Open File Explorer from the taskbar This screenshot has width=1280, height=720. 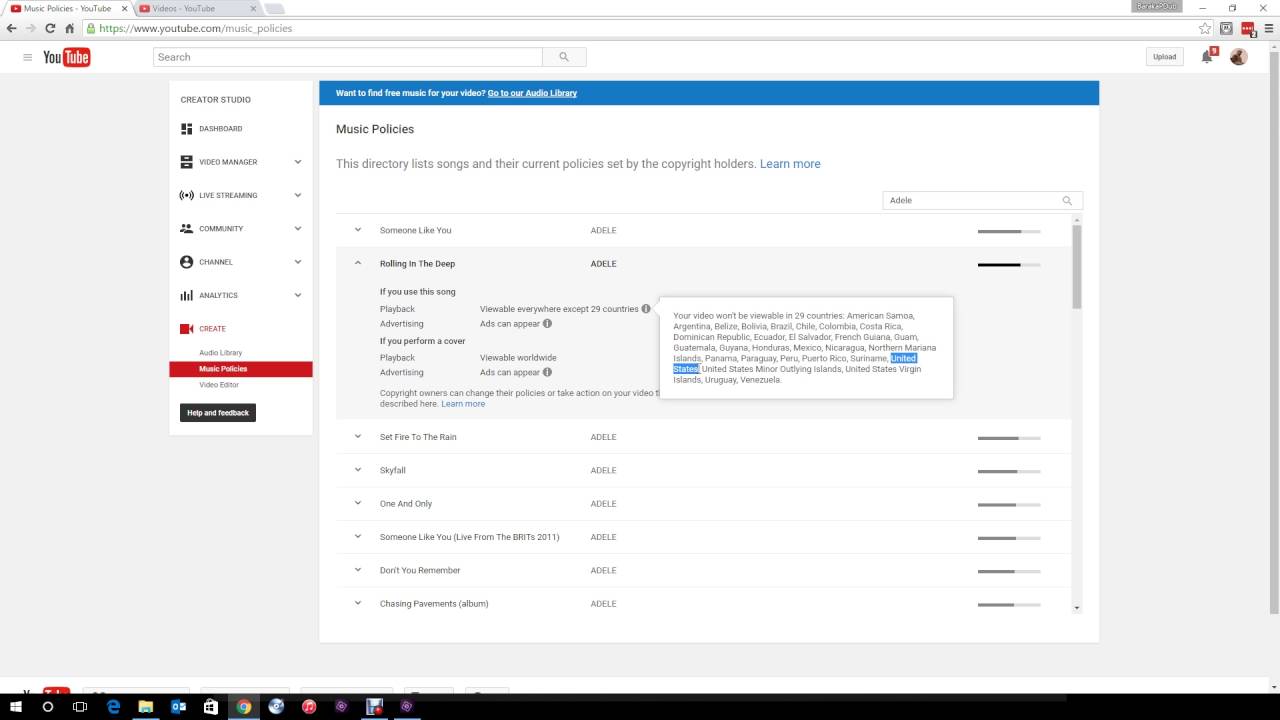pyautogui.click(x=146, y=706)
